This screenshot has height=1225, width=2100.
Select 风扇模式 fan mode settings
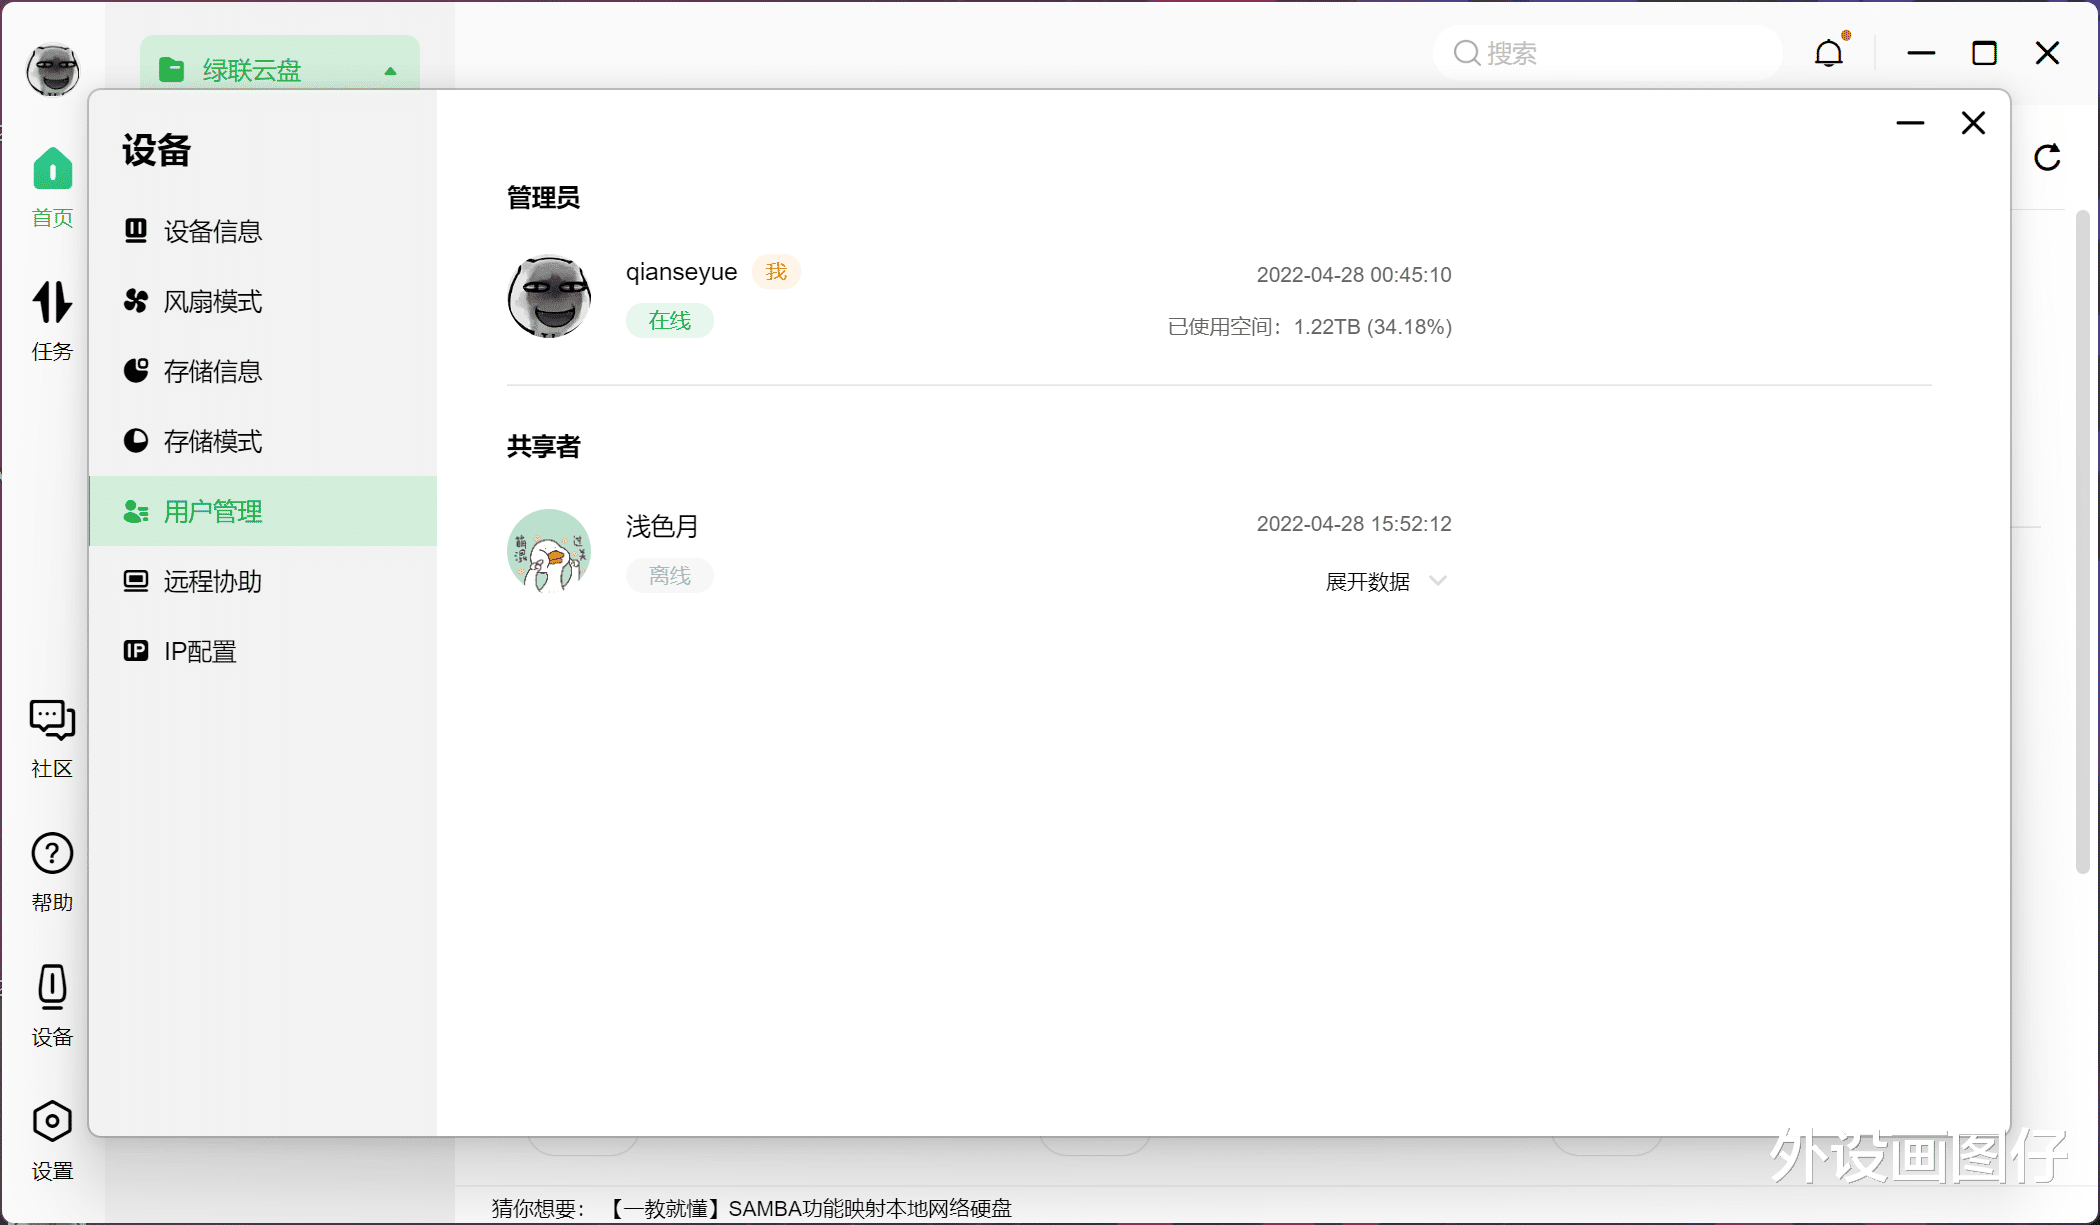tap(212, 301)
